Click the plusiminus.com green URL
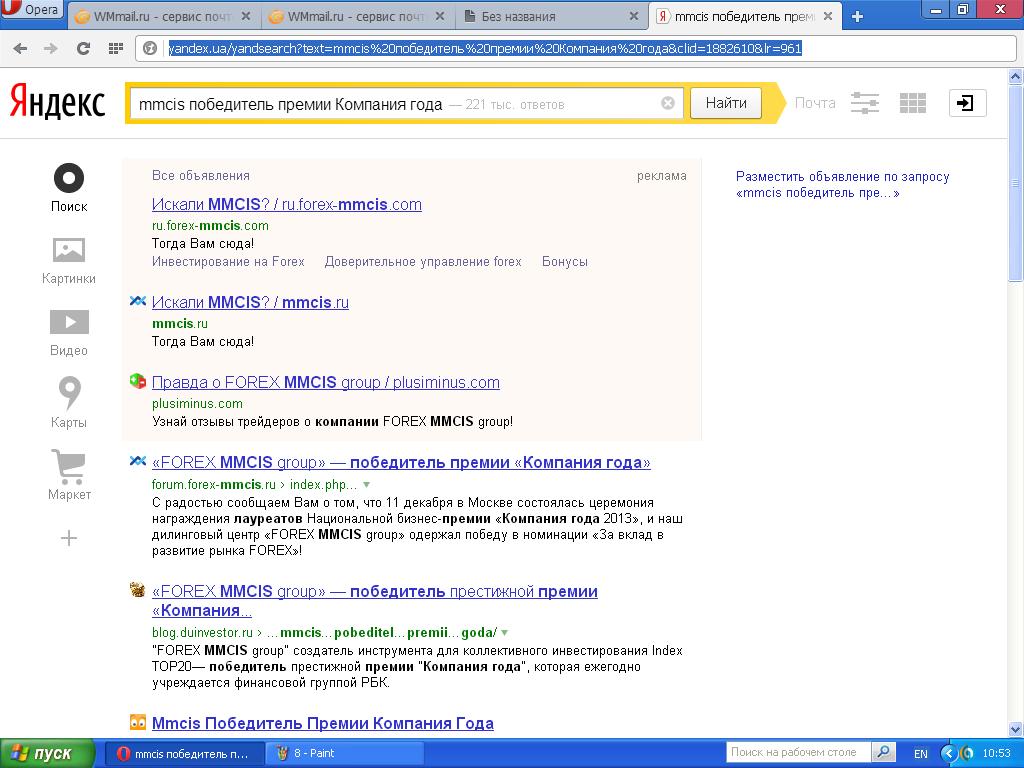The width and height of the screenshot is (1024, 768). [x=197, y=404]
